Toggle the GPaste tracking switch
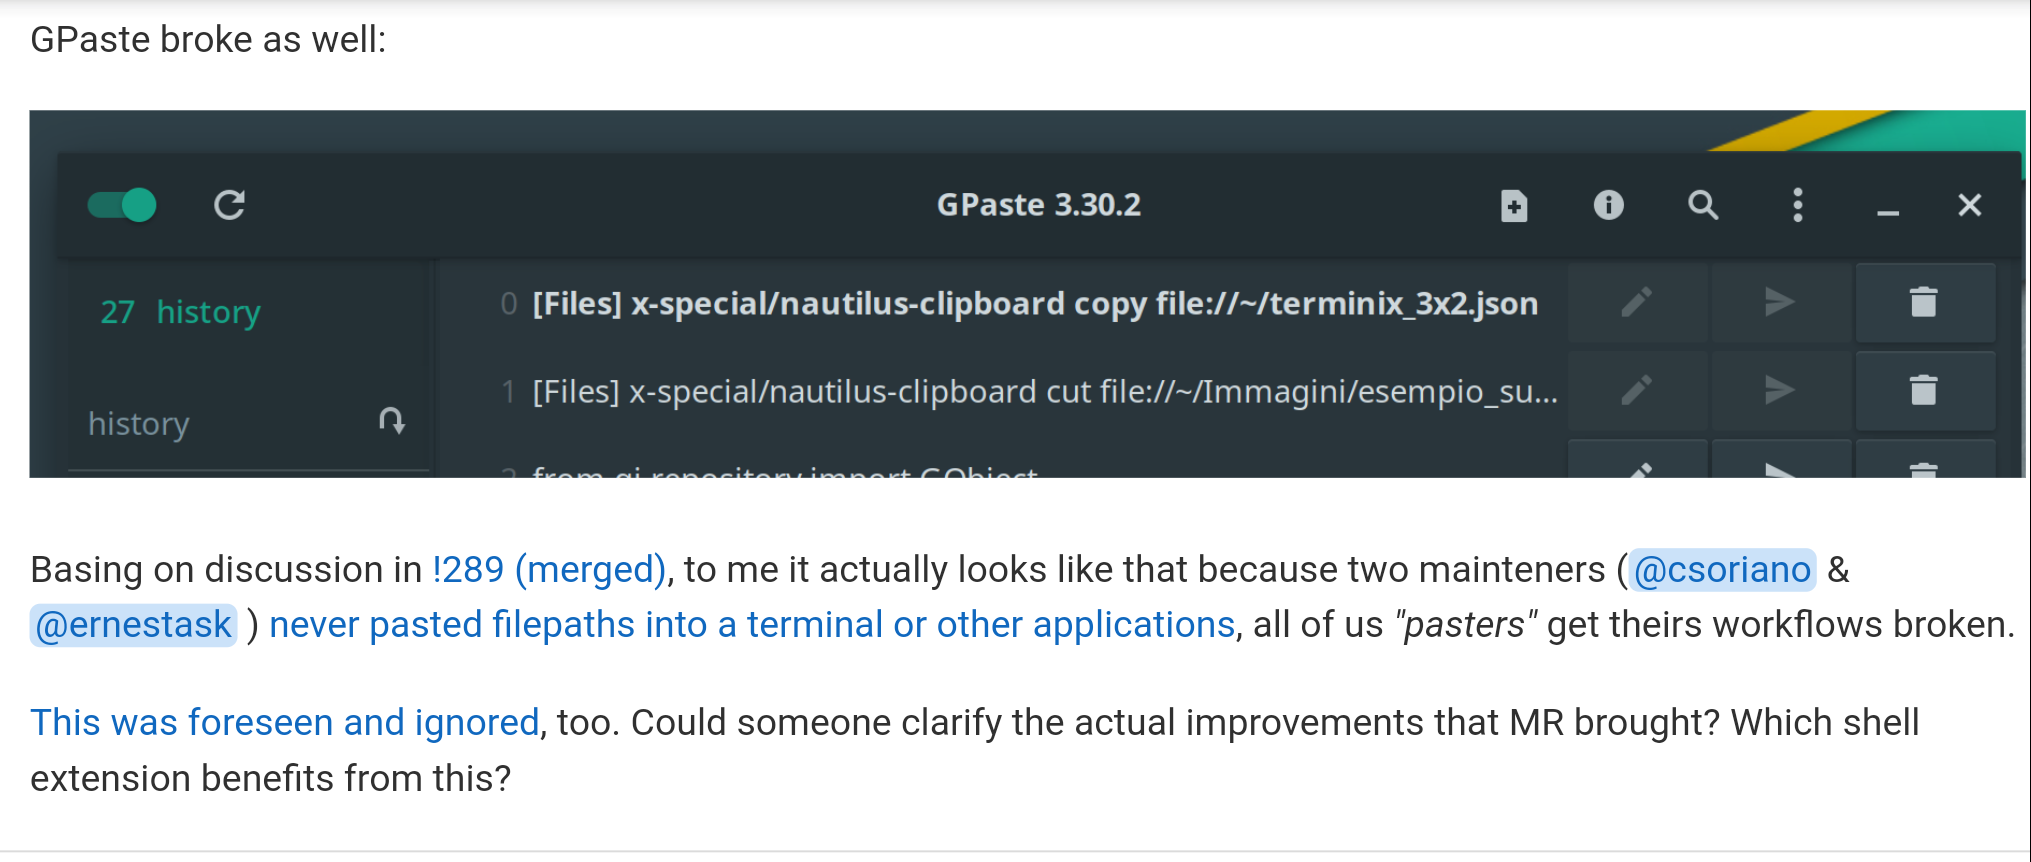The image size is (2031, 862). pyautogui.click(x=122, y=205)
